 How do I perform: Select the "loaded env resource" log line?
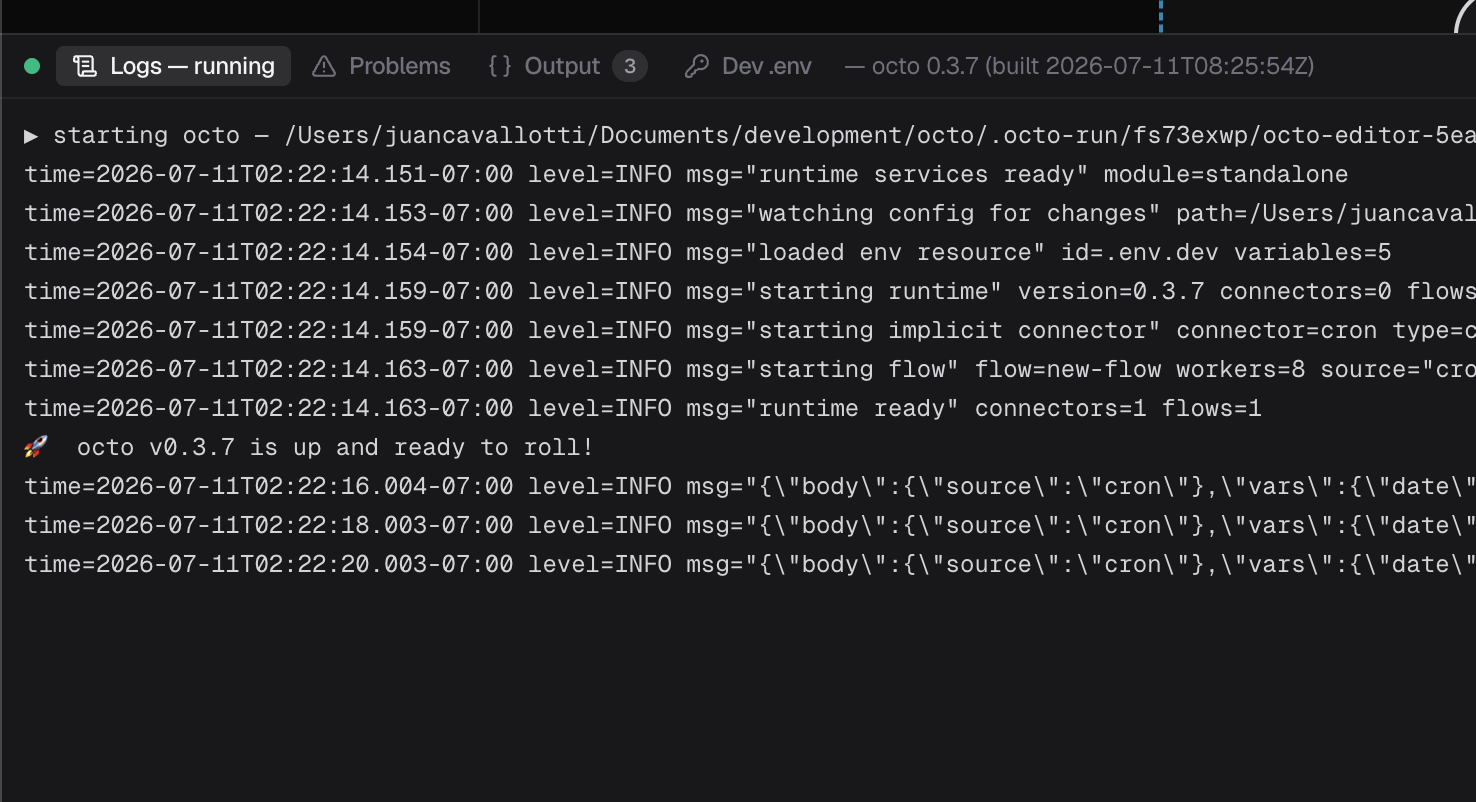point(708,252)
